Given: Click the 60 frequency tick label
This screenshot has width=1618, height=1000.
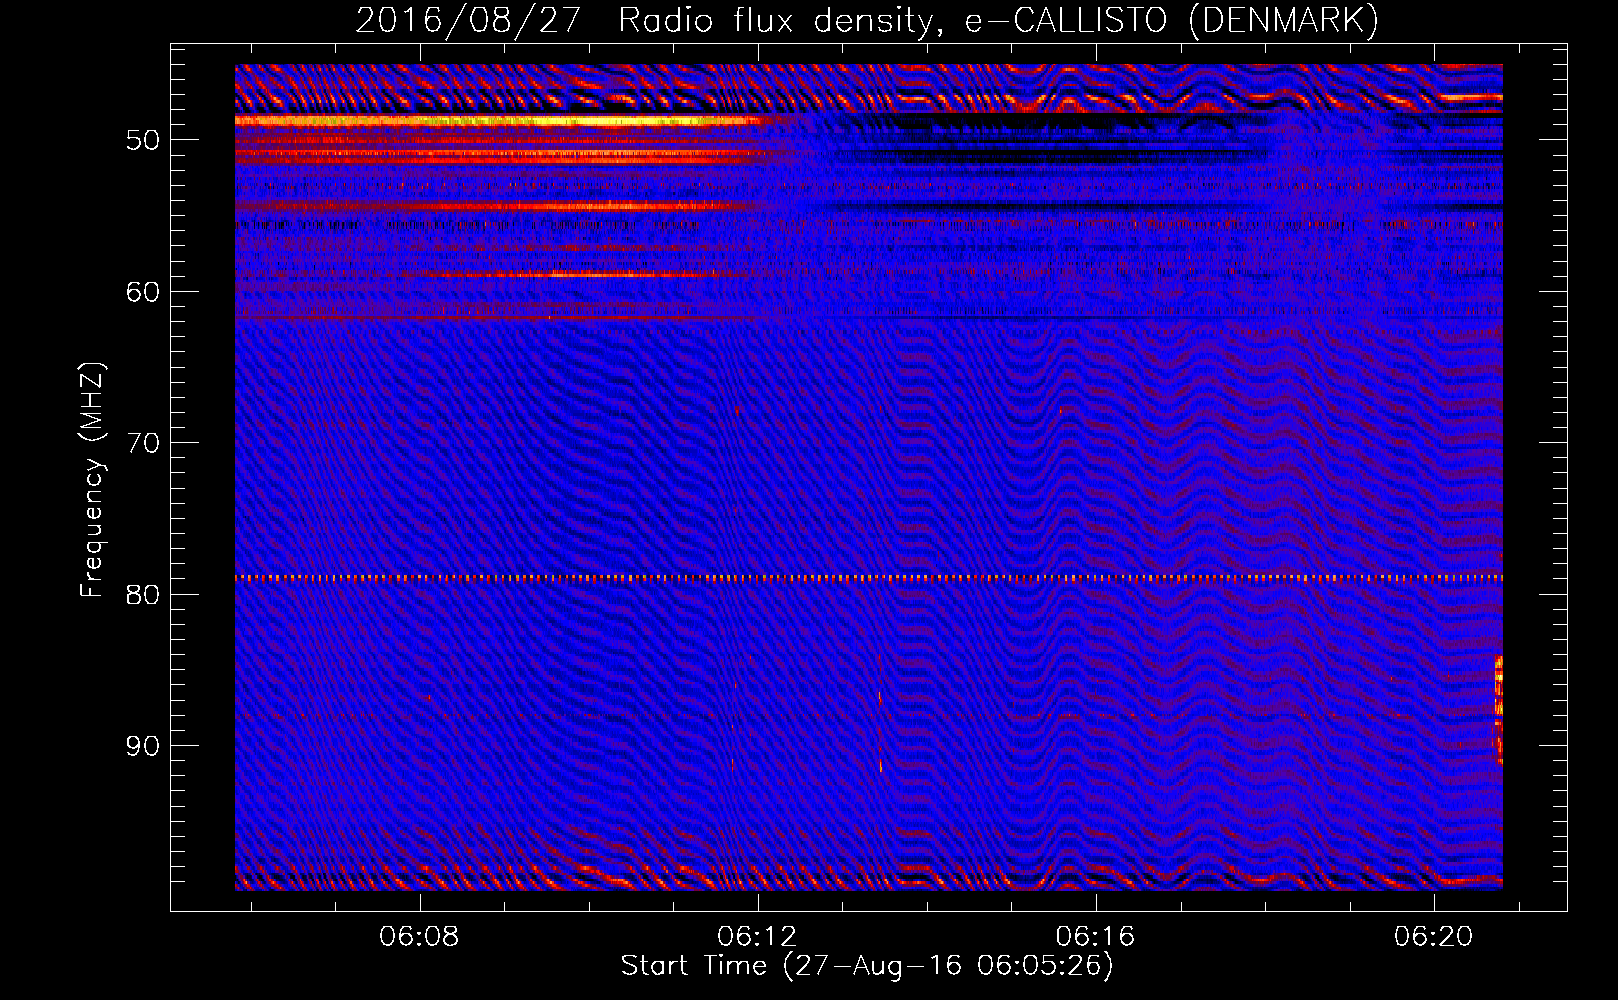Looking at the screenshot, I should point(143,292).
